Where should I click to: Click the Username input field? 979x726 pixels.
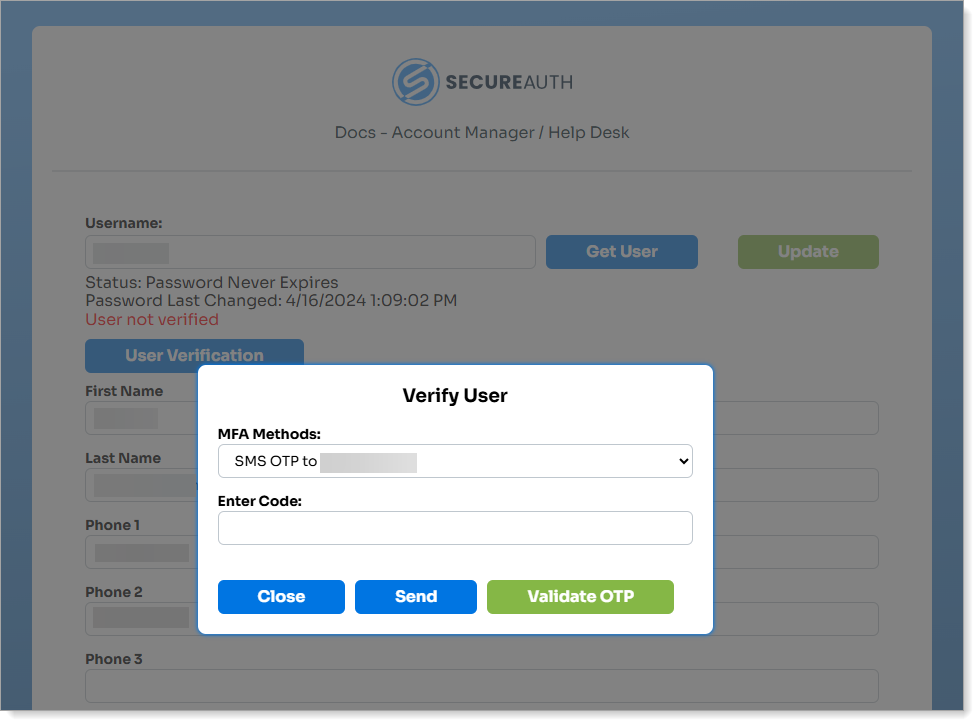pos(310,252)
